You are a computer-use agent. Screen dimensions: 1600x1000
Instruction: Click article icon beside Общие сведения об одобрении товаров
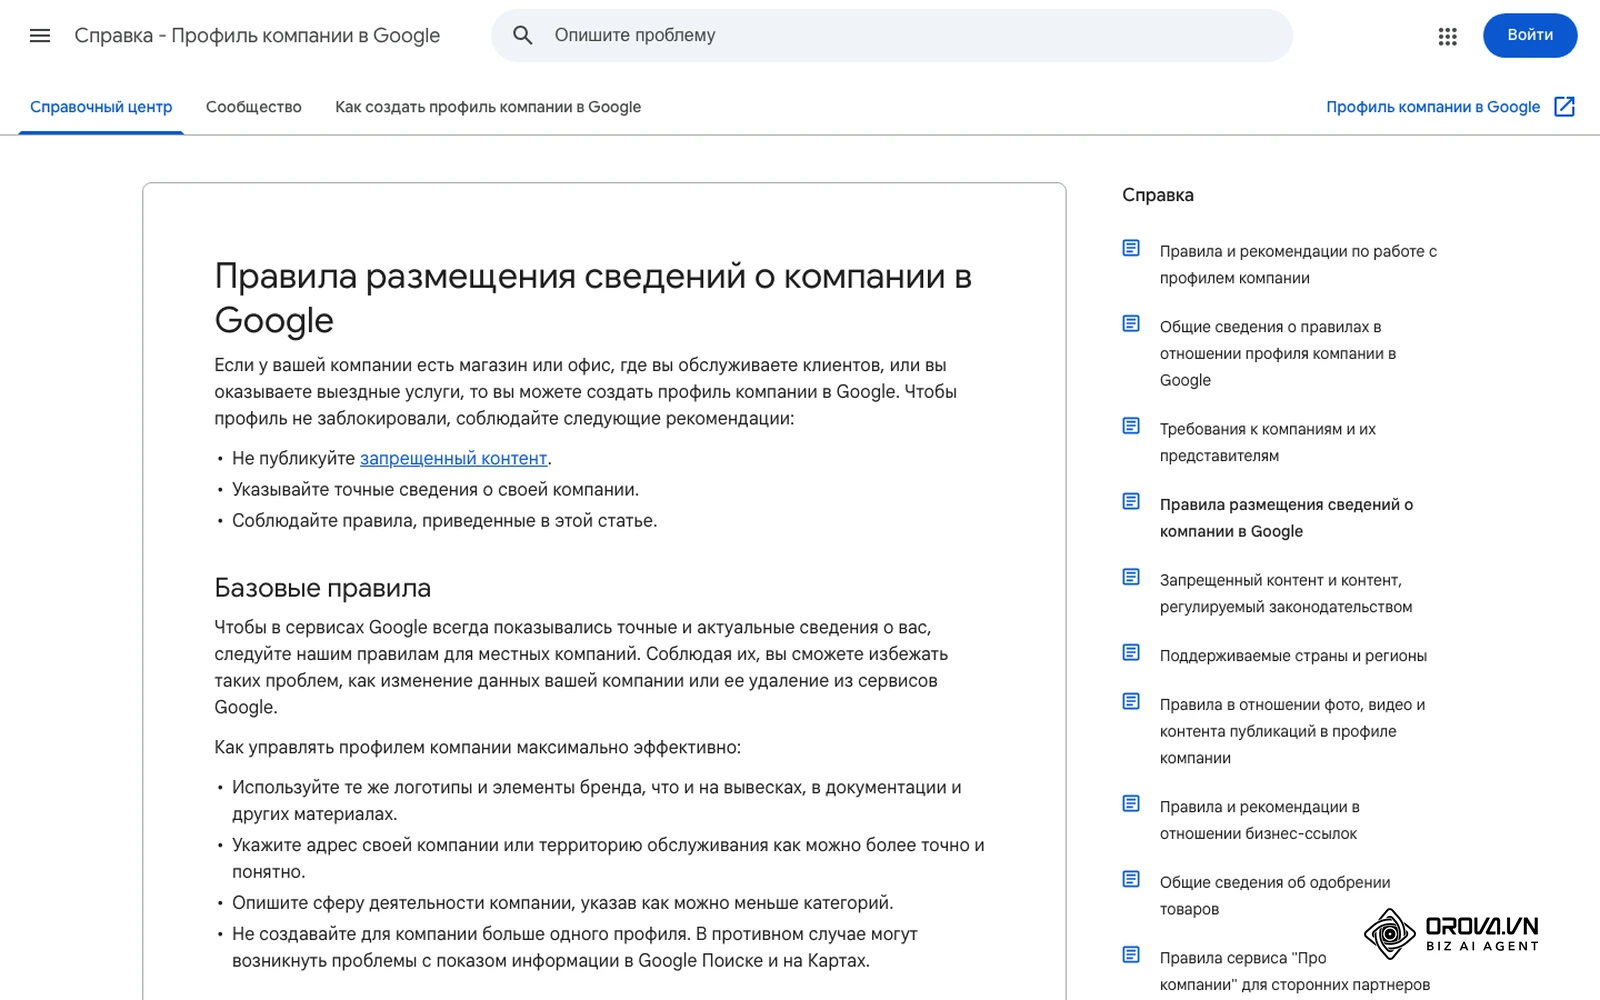[1131, 879]
